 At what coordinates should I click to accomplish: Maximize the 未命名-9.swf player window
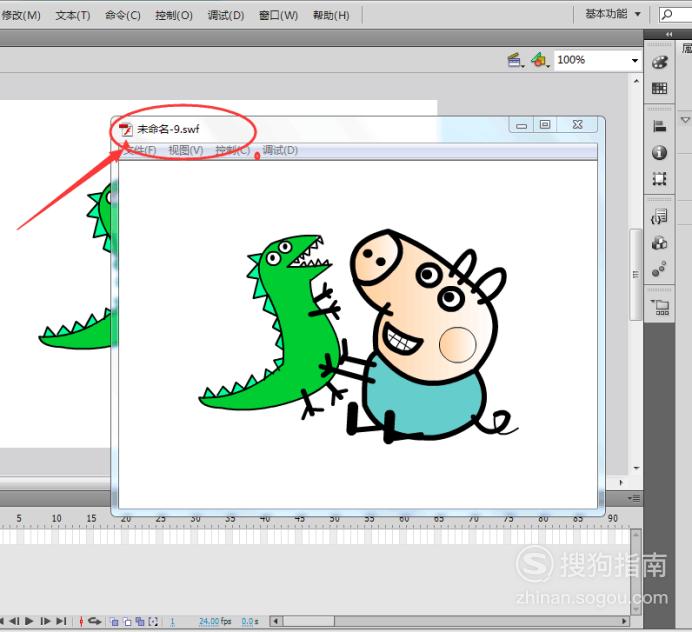[x=545, y=125]
